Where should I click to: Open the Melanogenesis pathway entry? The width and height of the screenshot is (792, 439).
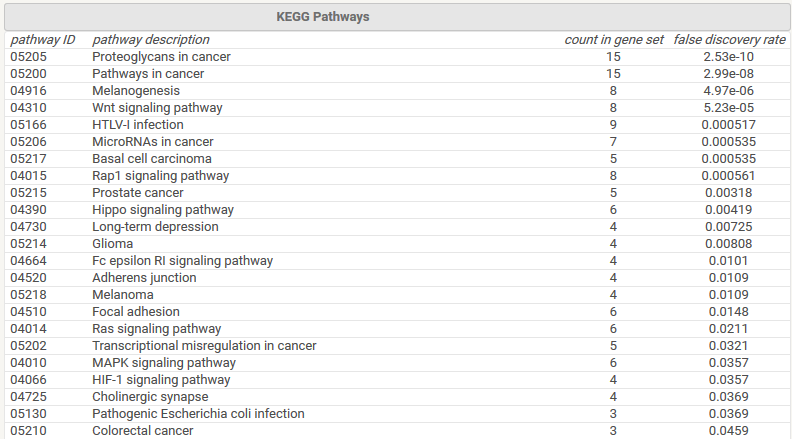coord(134,91)
